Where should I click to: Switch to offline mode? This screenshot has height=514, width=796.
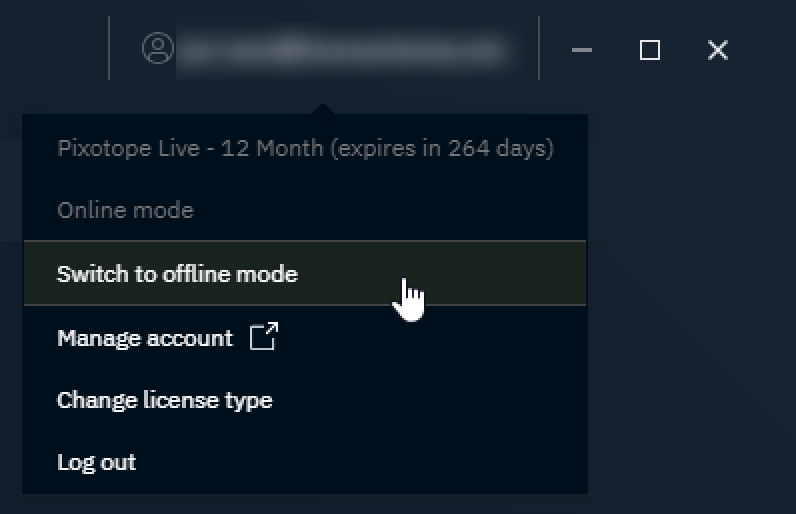[x=177, y=274]
